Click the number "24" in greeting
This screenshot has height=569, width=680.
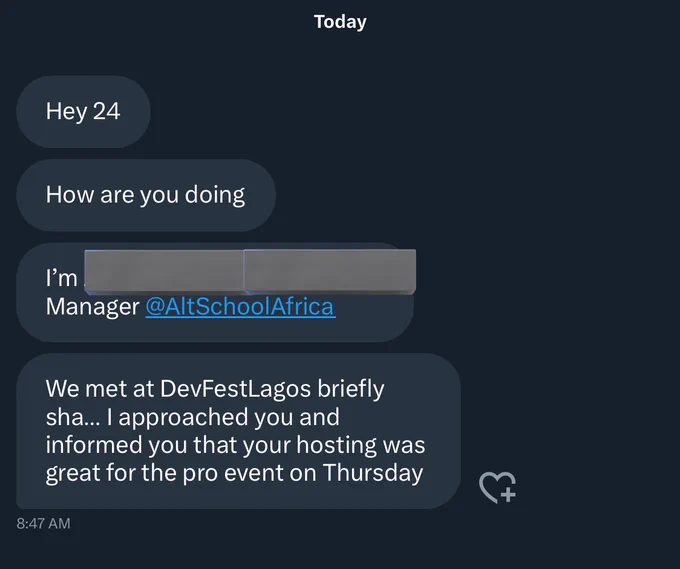(x=106, y=111)
